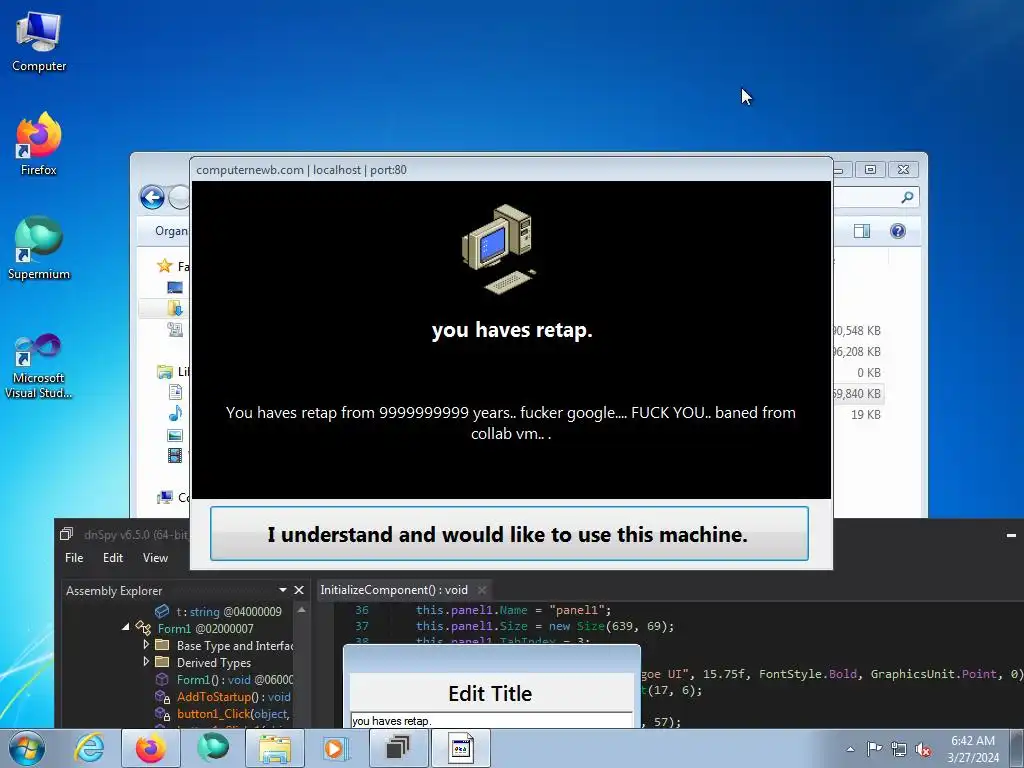Click the Libraries icon in the Explorer sidebar
This screenshot has height=768, width=1024.
click(x=165, y=372)
